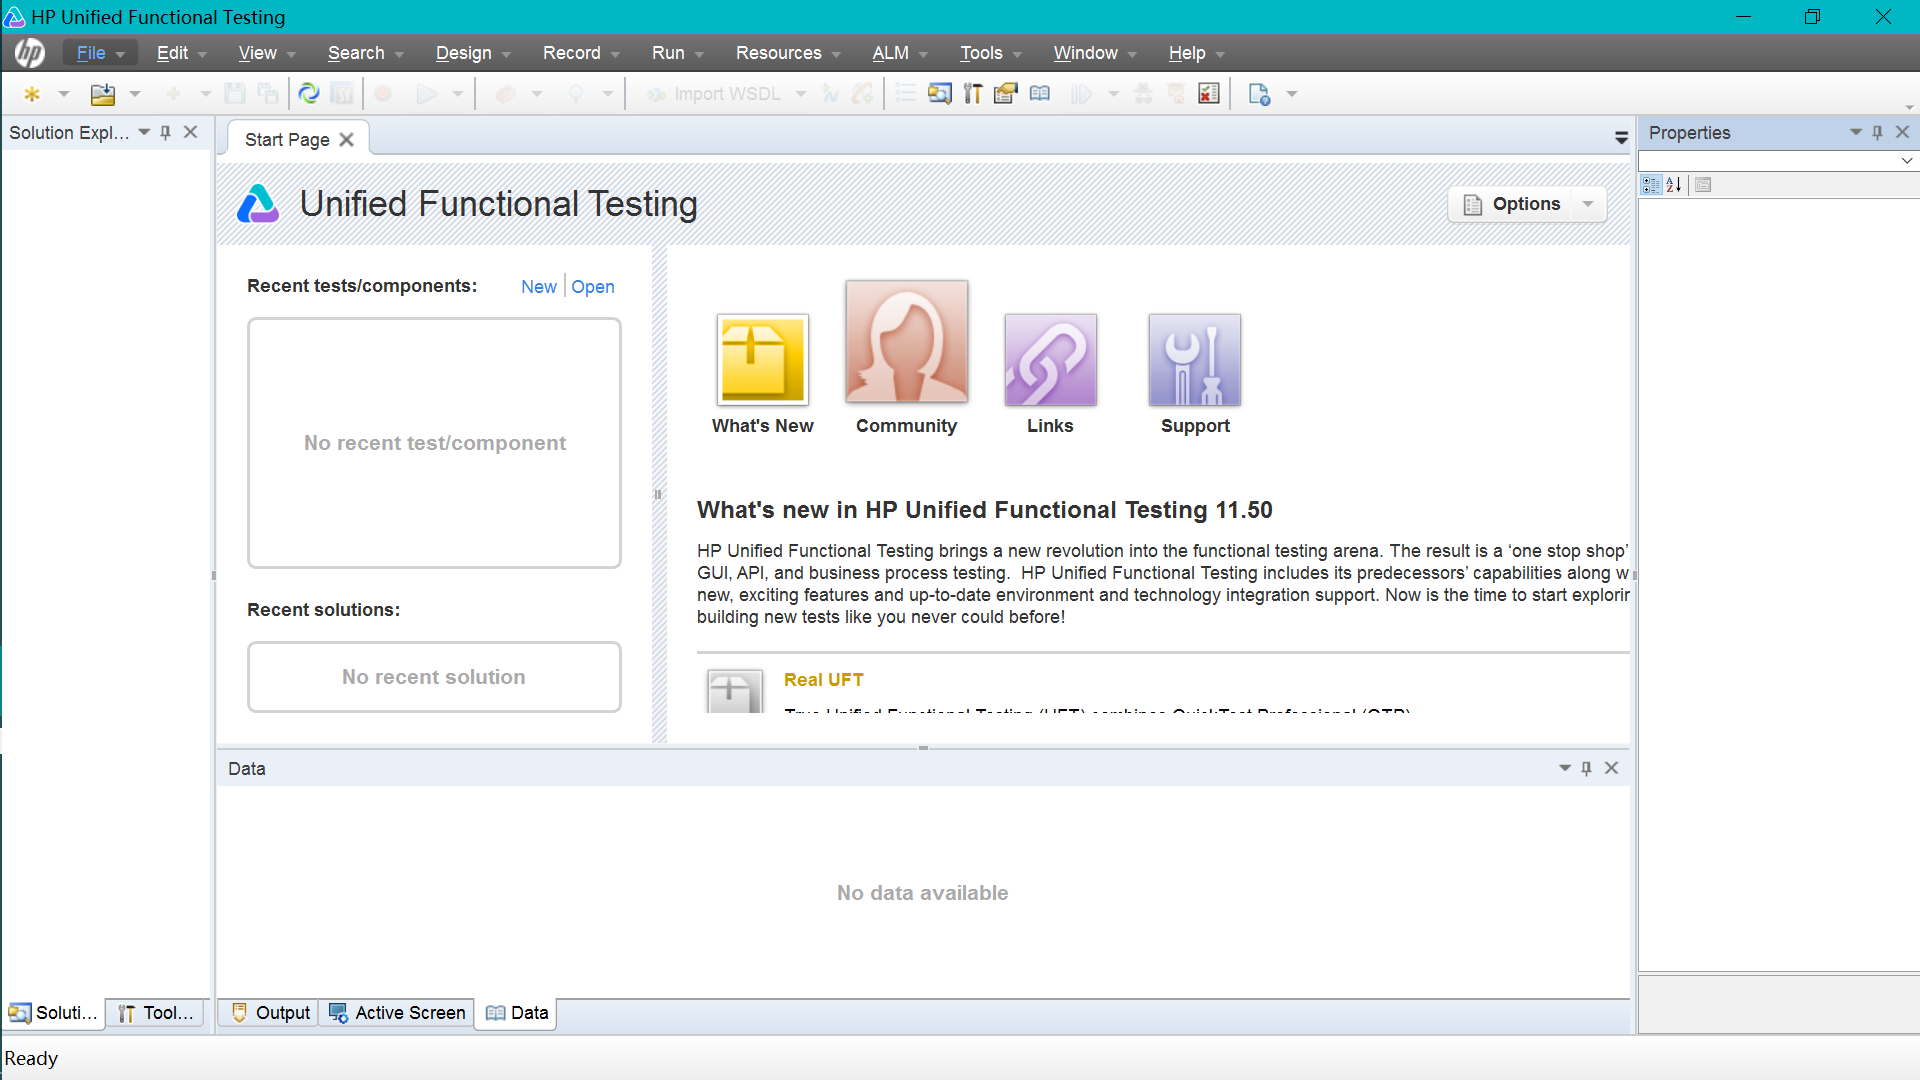Click the Property Pages icon in Properties
The height and width of the screenshot is (1080, 1920).
pyautogui.click(x=1703, y=185)
